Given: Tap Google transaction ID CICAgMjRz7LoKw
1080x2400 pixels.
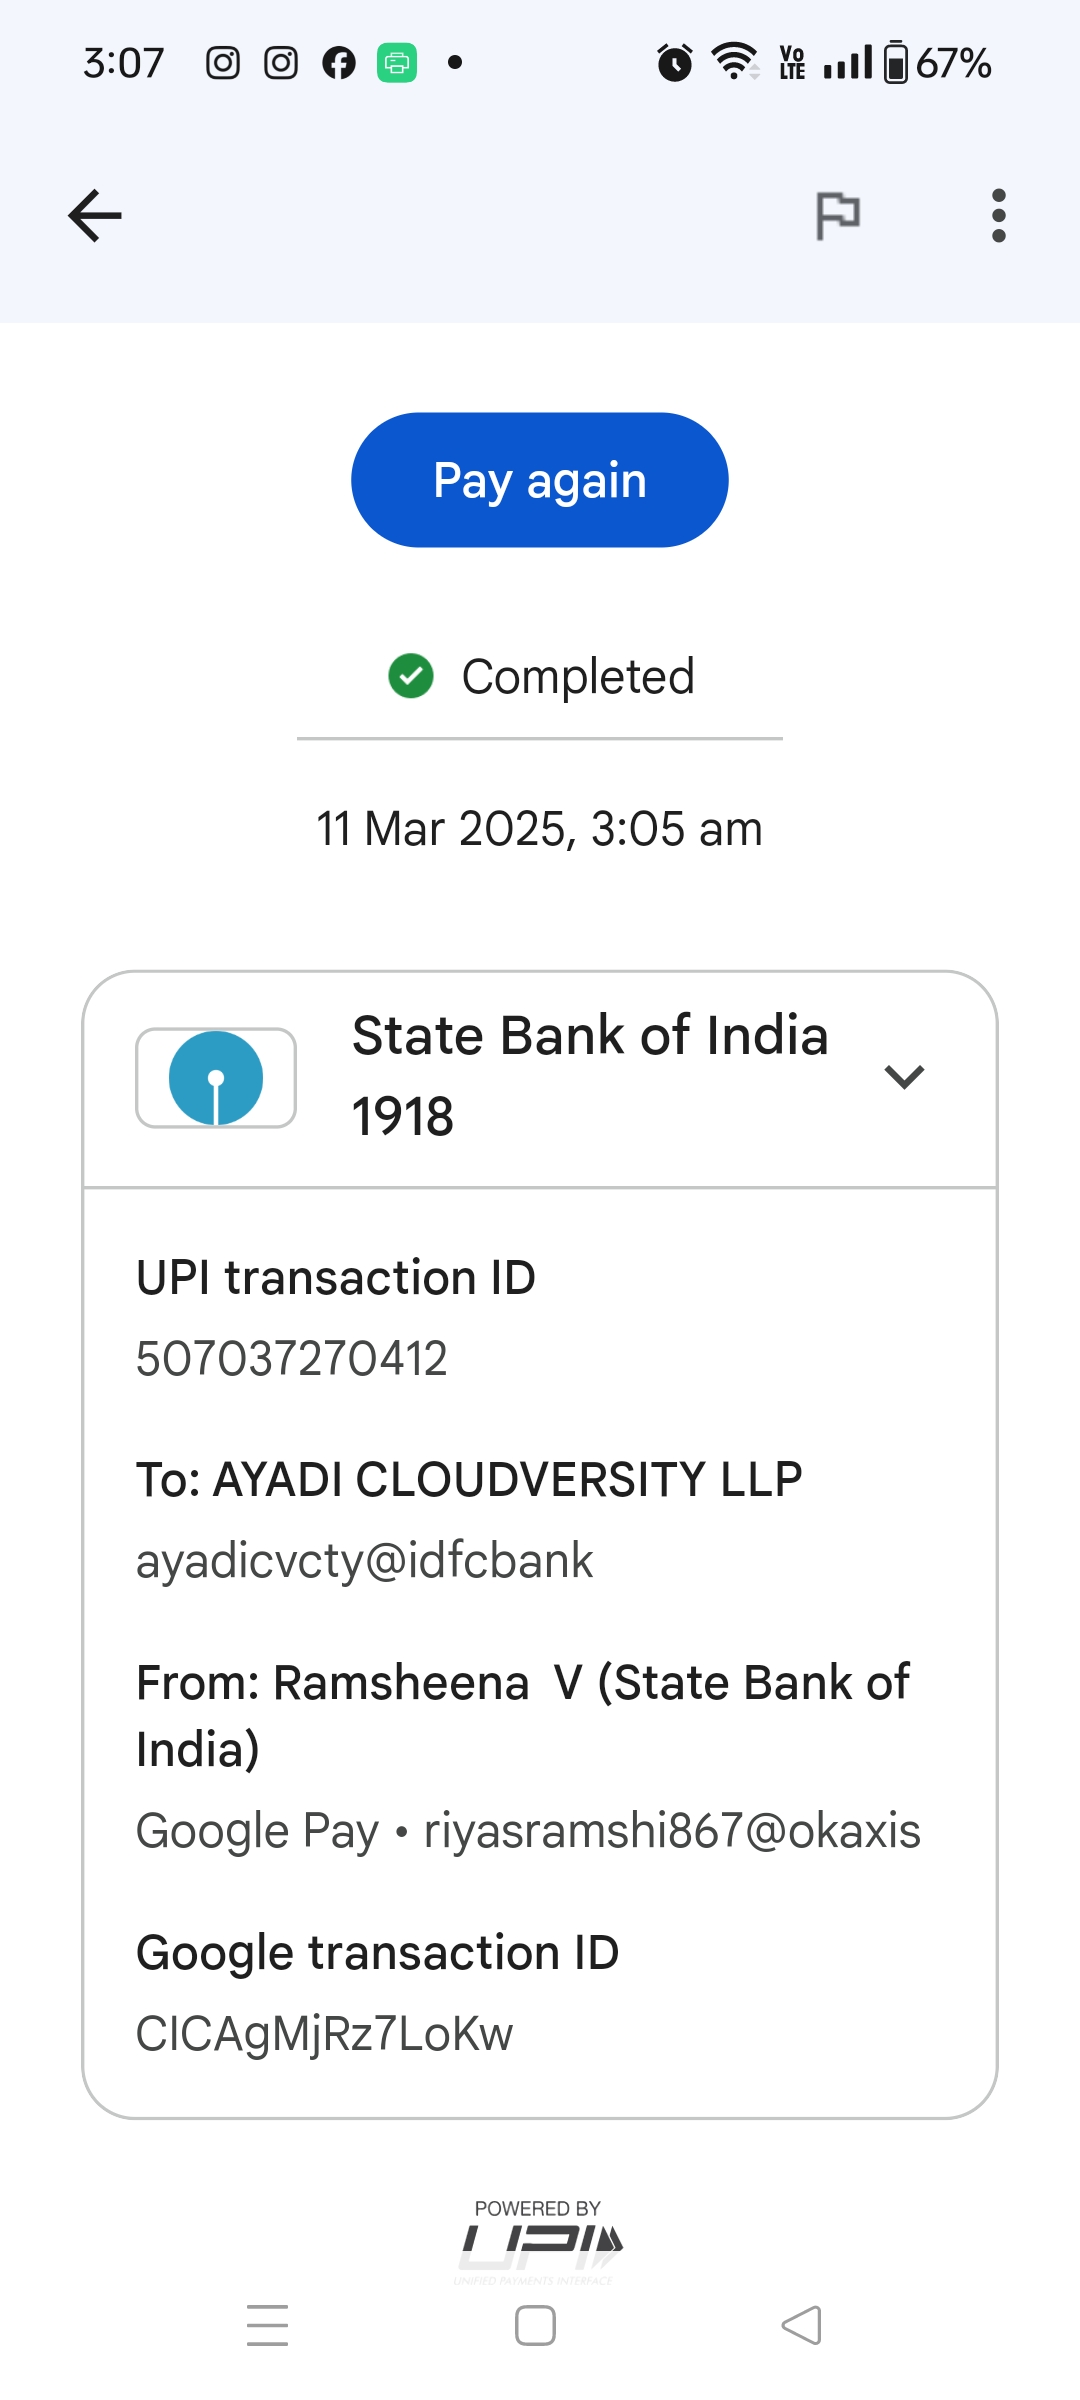Looking at the screenshot, I should [x=325, y=2034].
